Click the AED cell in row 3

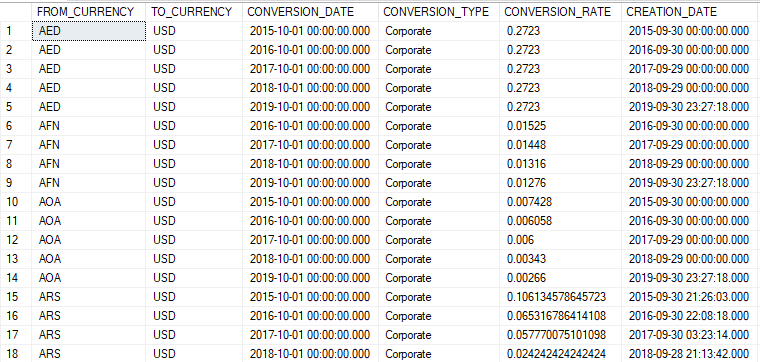tap(89, 69)
